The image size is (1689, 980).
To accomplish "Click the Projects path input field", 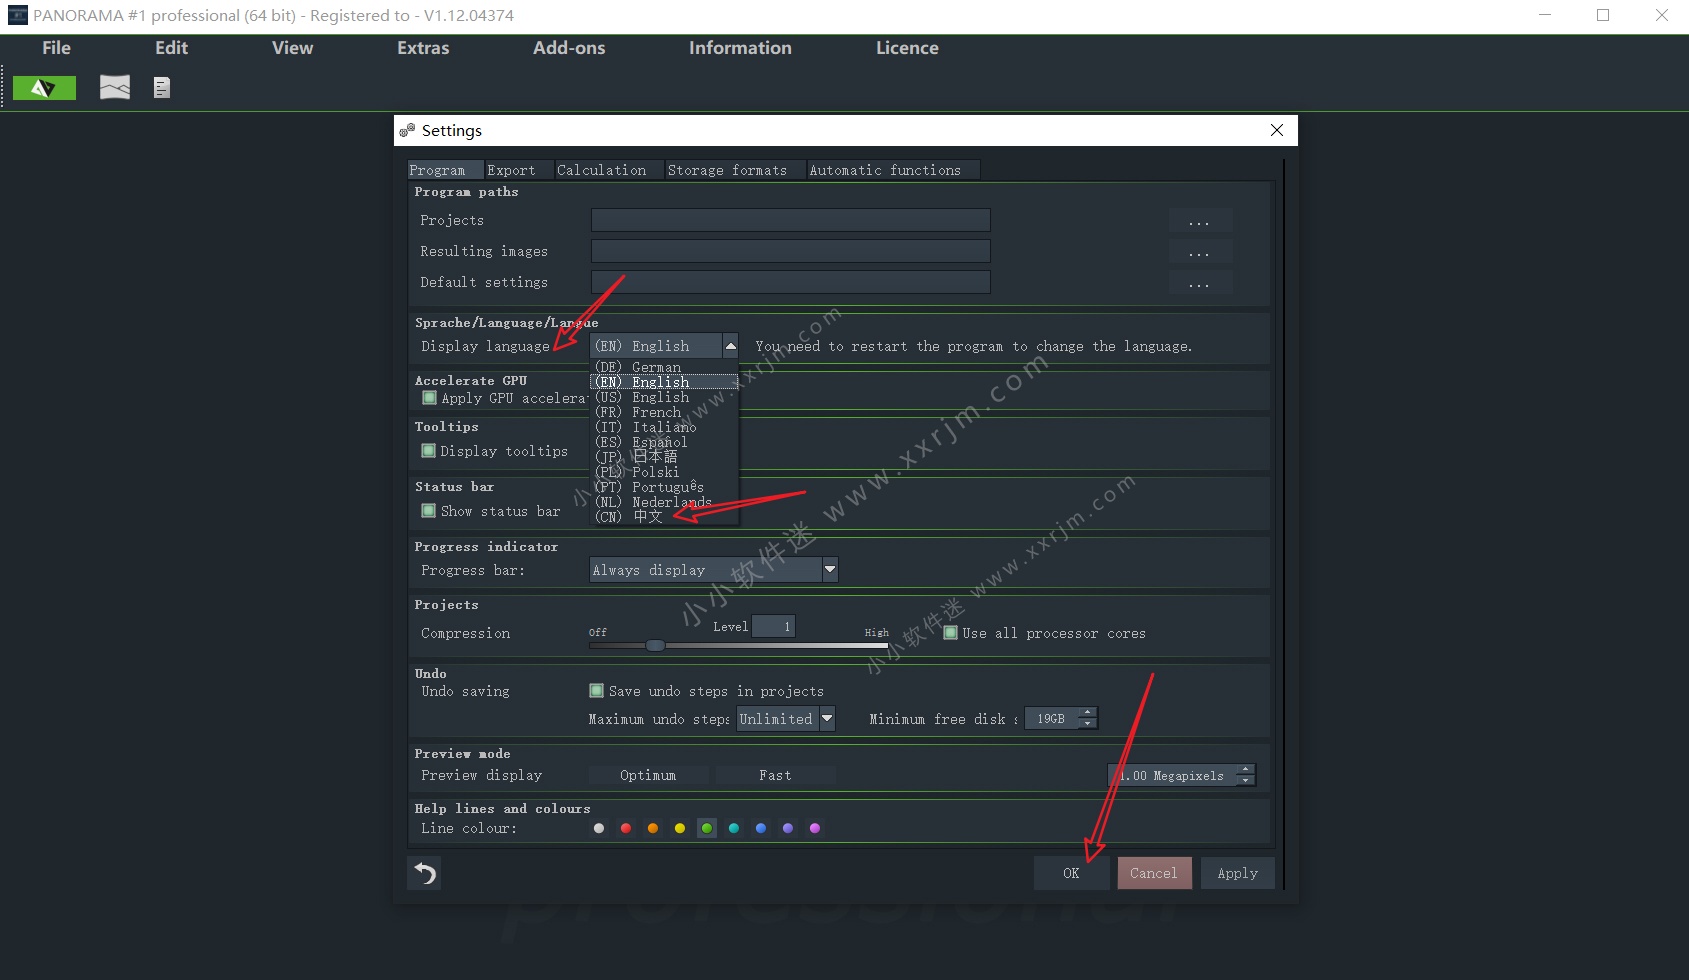I will [x=790, y=221].
